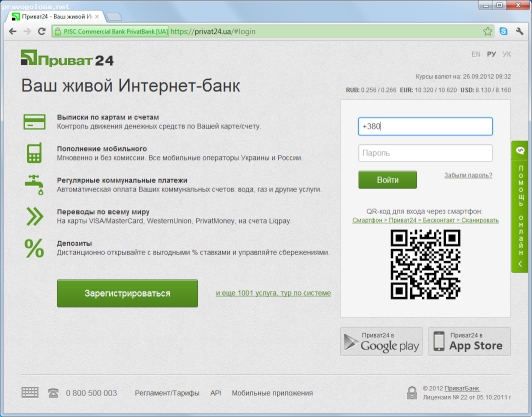
Task: Click the card statements icon
Action: 34,122
